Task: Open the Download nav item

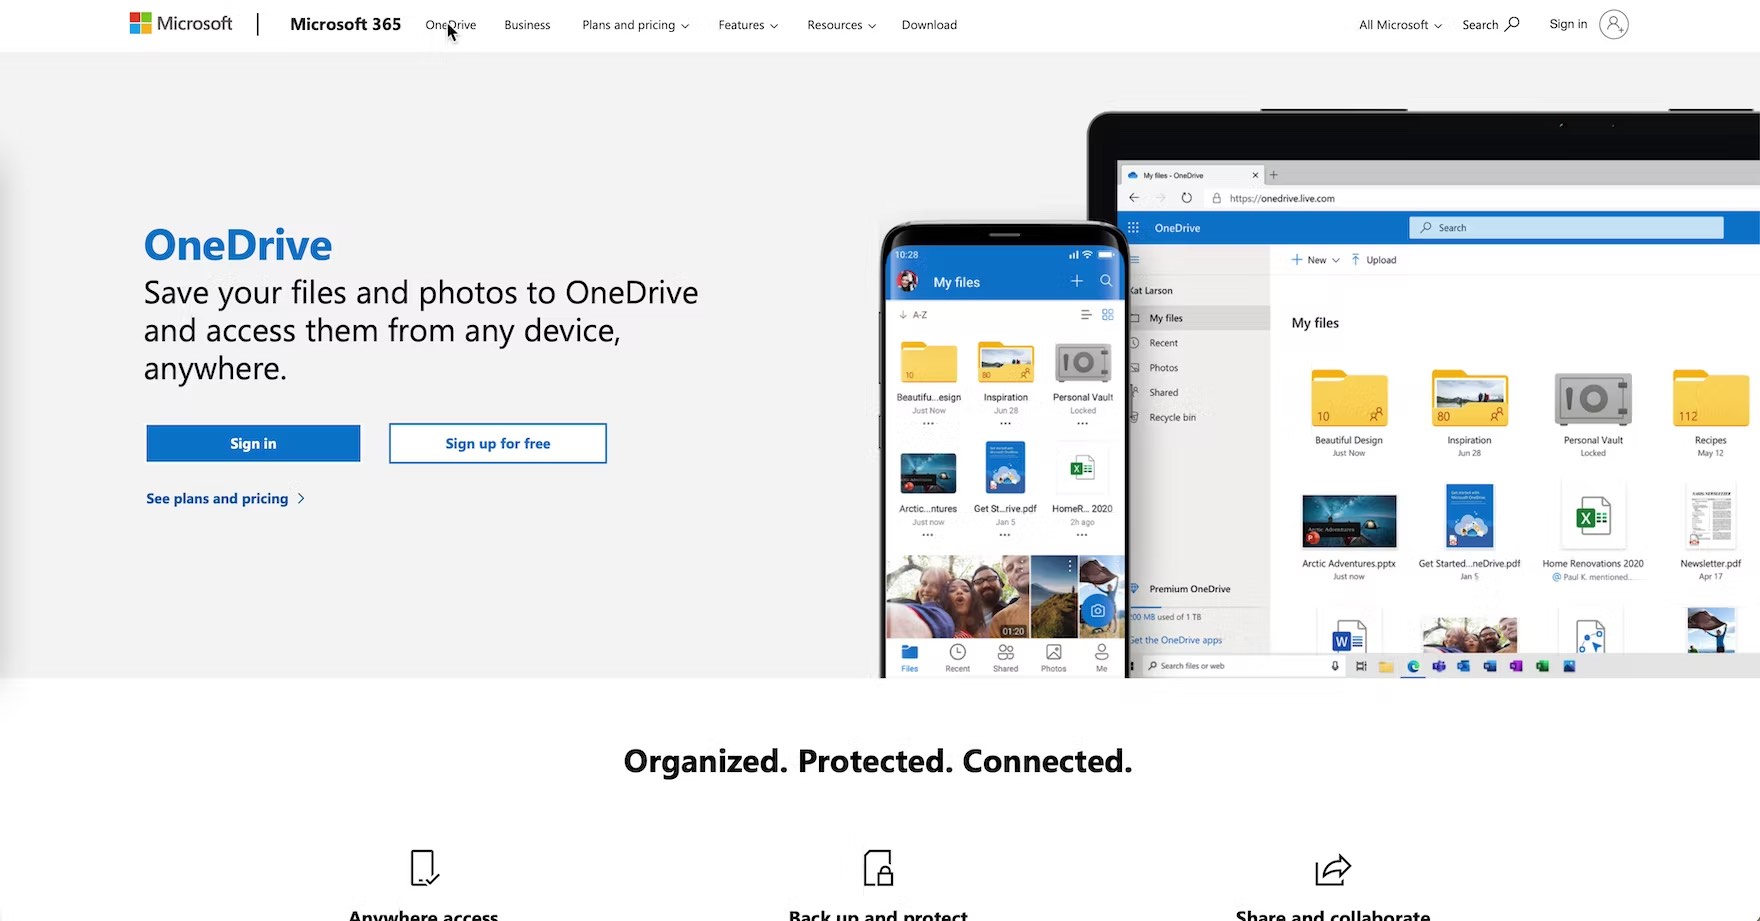Action: 929,25
